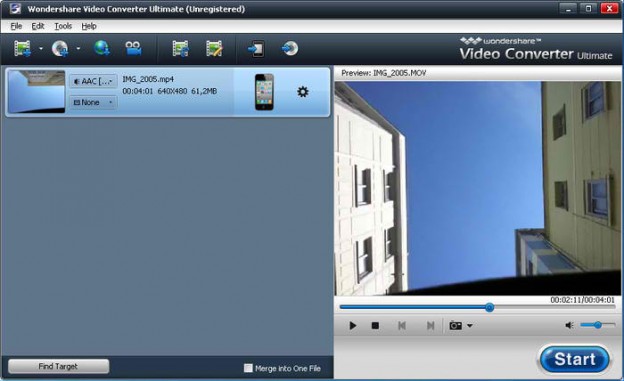Click the preview playback progress slider handle

click(x=489, y=307)
